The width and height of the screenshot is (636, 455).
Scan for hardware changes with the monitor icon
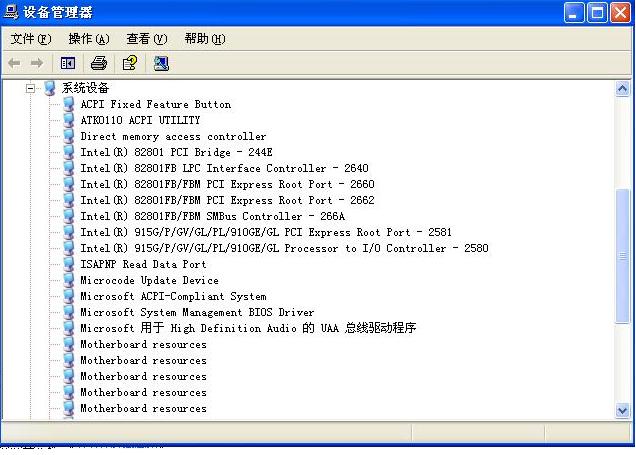[161, 63]
